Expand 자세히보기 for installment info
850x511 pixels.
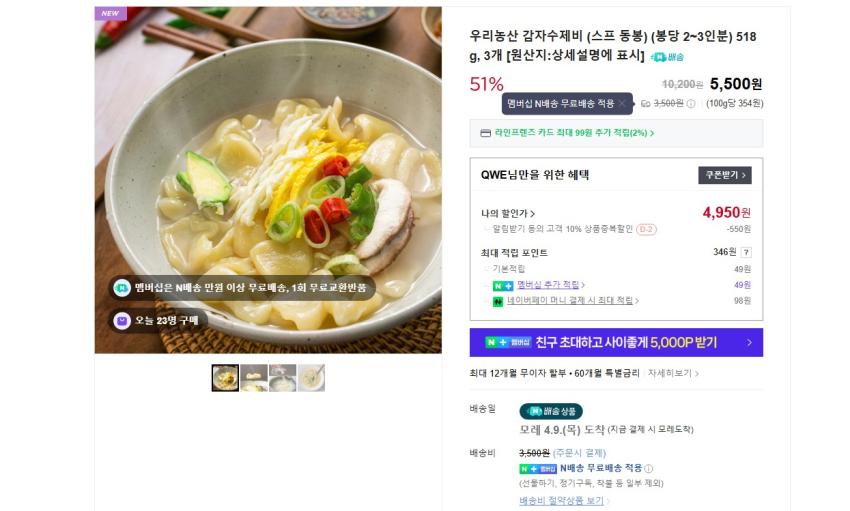[x=673, y=373]
